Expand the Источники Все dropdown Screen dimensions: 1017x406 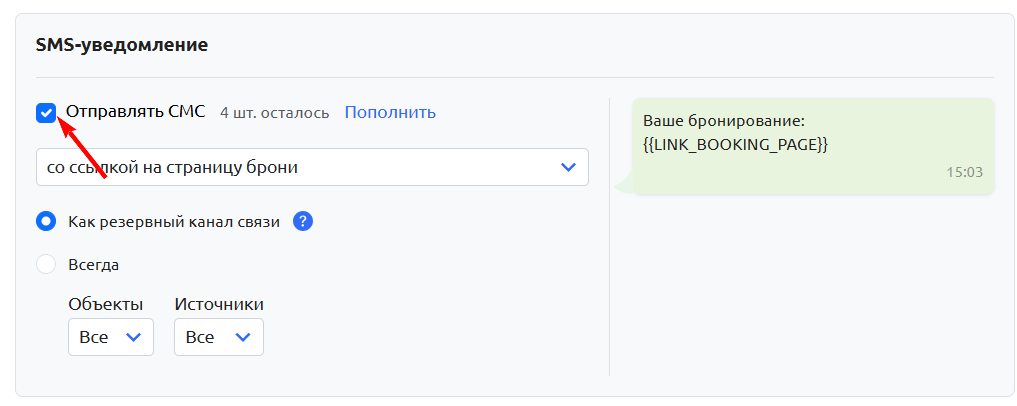click(x=219, y=337)
